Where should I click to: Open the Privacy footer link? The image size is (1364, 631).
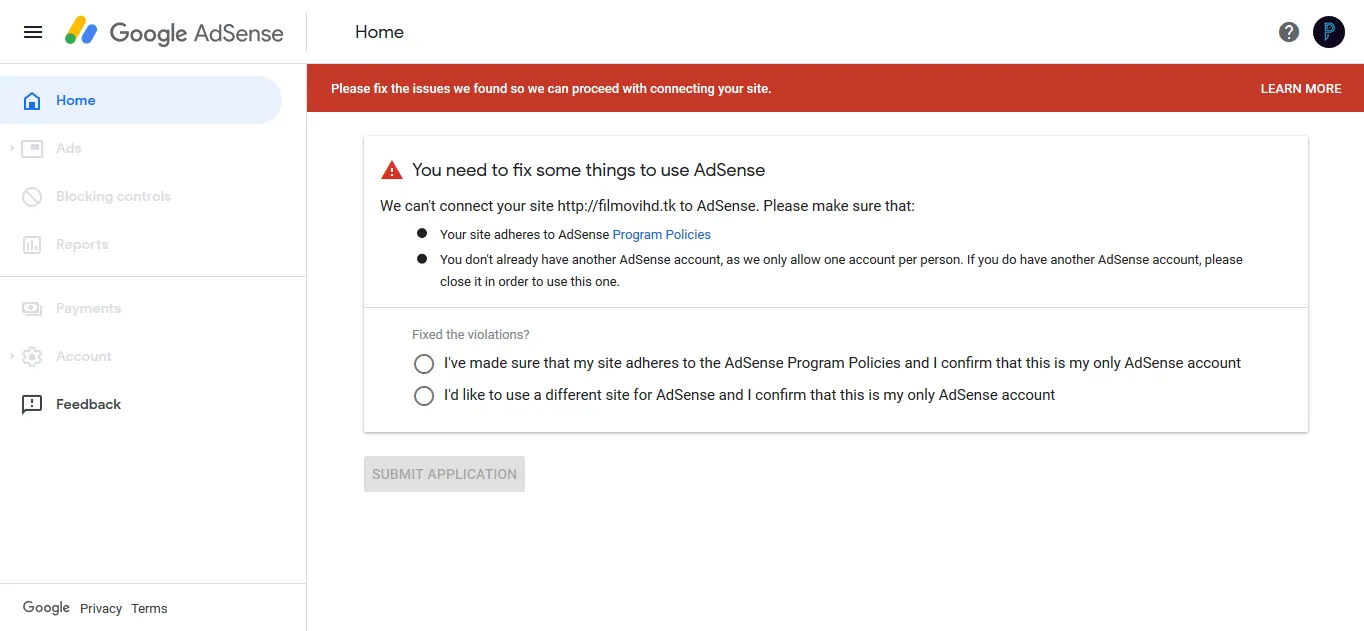point(101,609)
